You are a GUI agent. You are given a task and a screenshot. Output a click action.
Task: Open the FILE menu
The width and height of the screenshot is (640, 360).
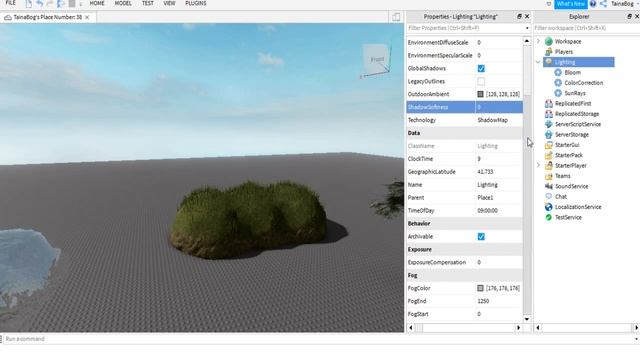(x=11, y=3)
